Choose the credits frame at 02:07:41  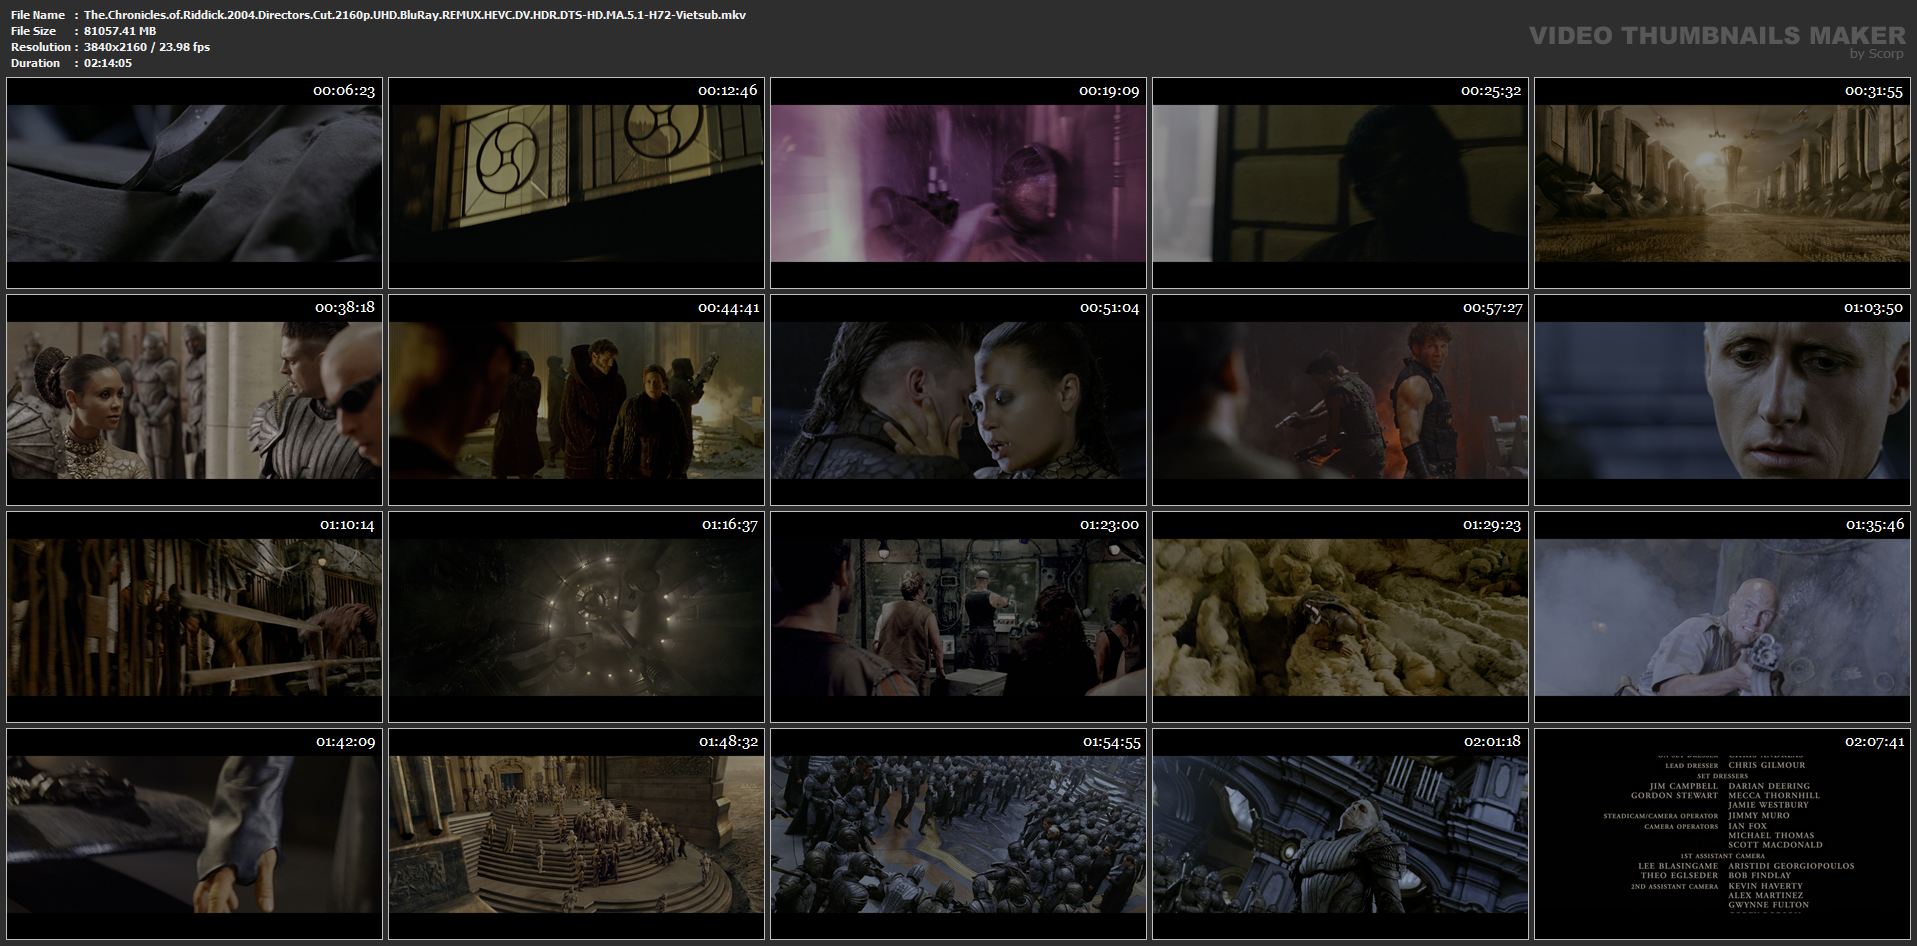[x=1722, y=834]
